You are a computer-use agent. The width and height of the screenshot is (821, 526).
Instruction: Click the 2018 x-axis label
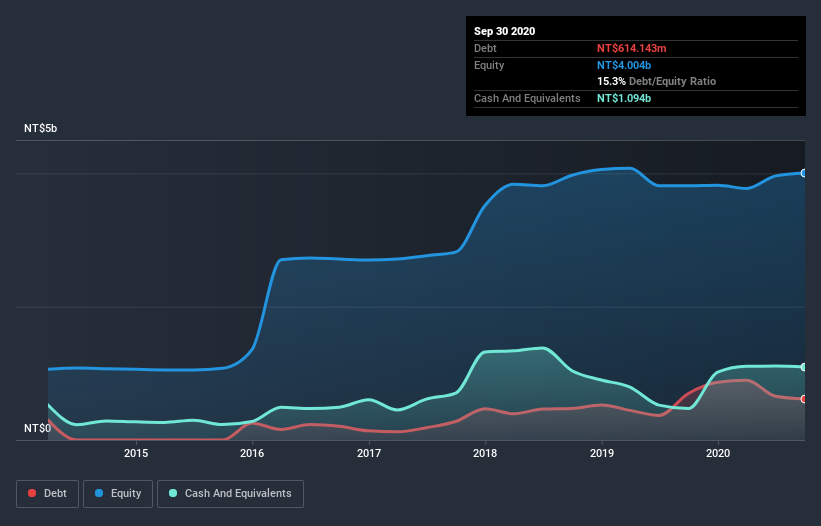click(485, 453)
